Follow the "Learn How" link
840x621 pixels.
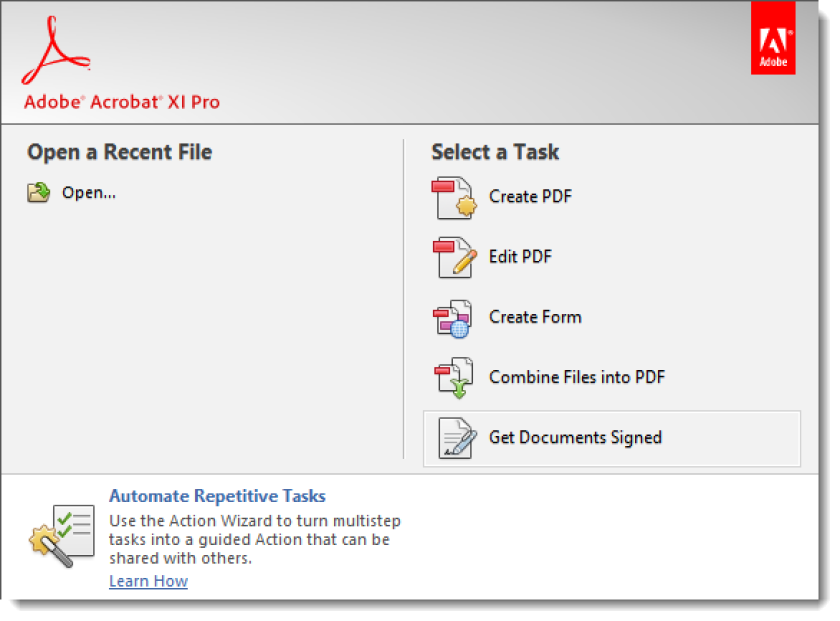click(x=148, y=581)
